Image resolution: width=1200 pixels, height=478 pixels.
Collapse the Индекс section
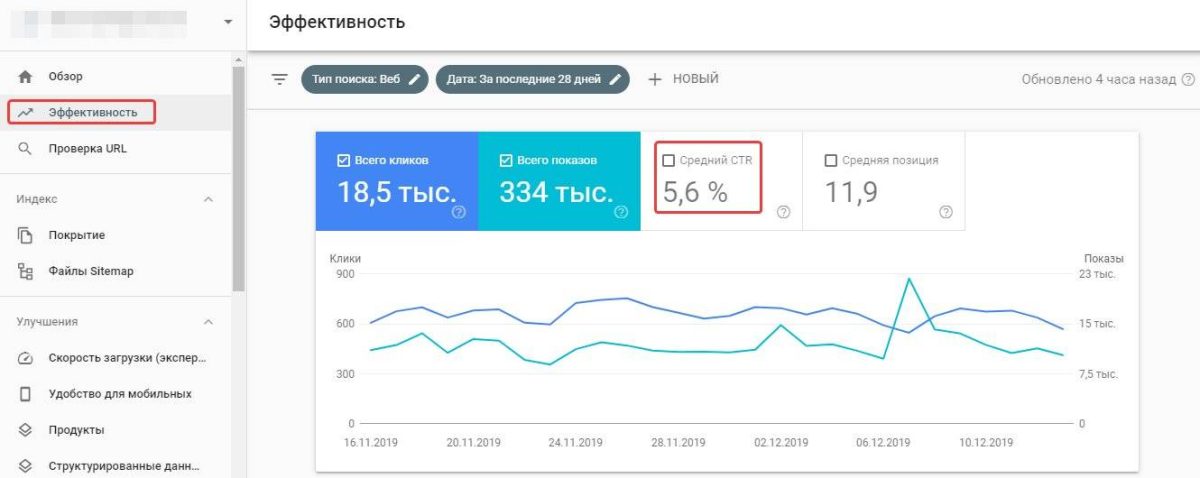(208, 199)
